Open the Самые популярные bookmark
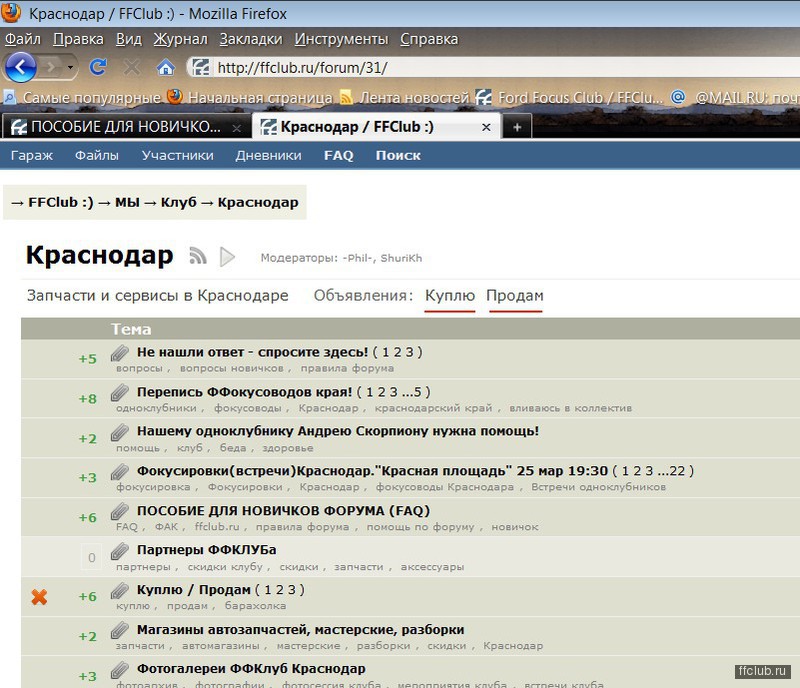Image resolution: width=800 pixels, height=688 pixels. click(x=82, y=97)
